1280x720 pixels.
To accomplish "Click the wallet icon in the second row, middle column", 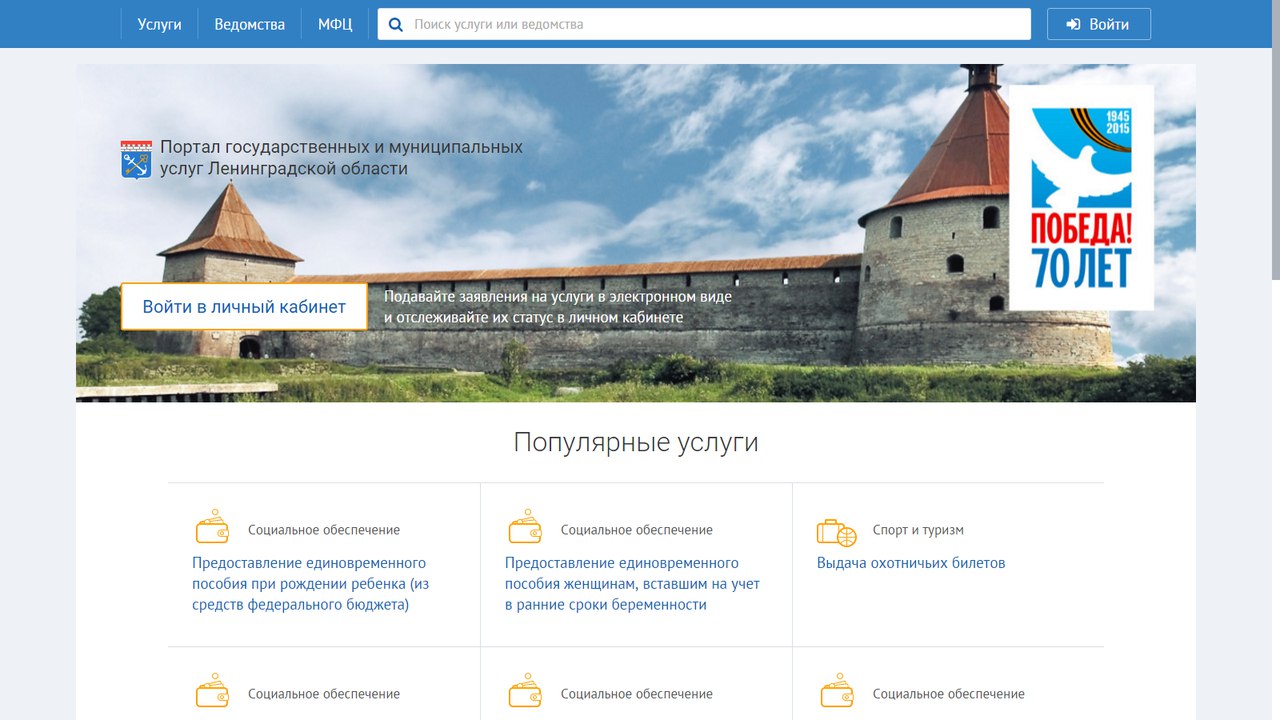I will [525, 692].
